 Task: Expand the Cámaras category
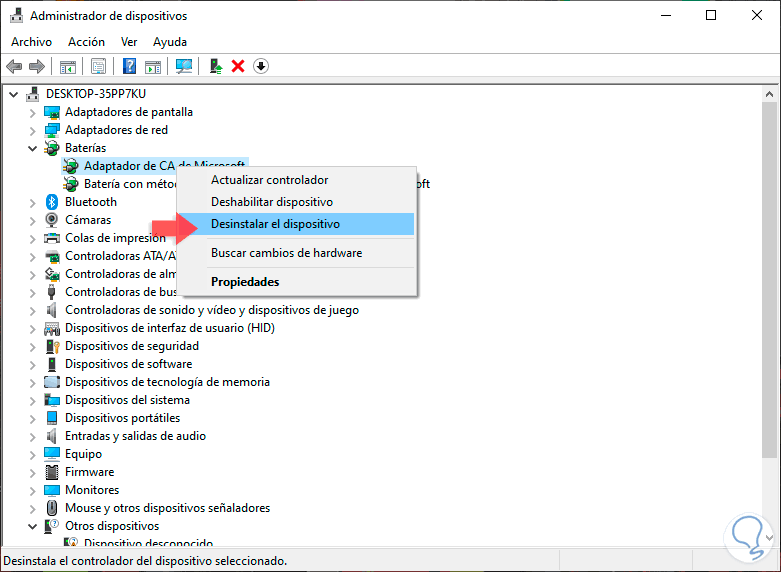coord(33,220)
